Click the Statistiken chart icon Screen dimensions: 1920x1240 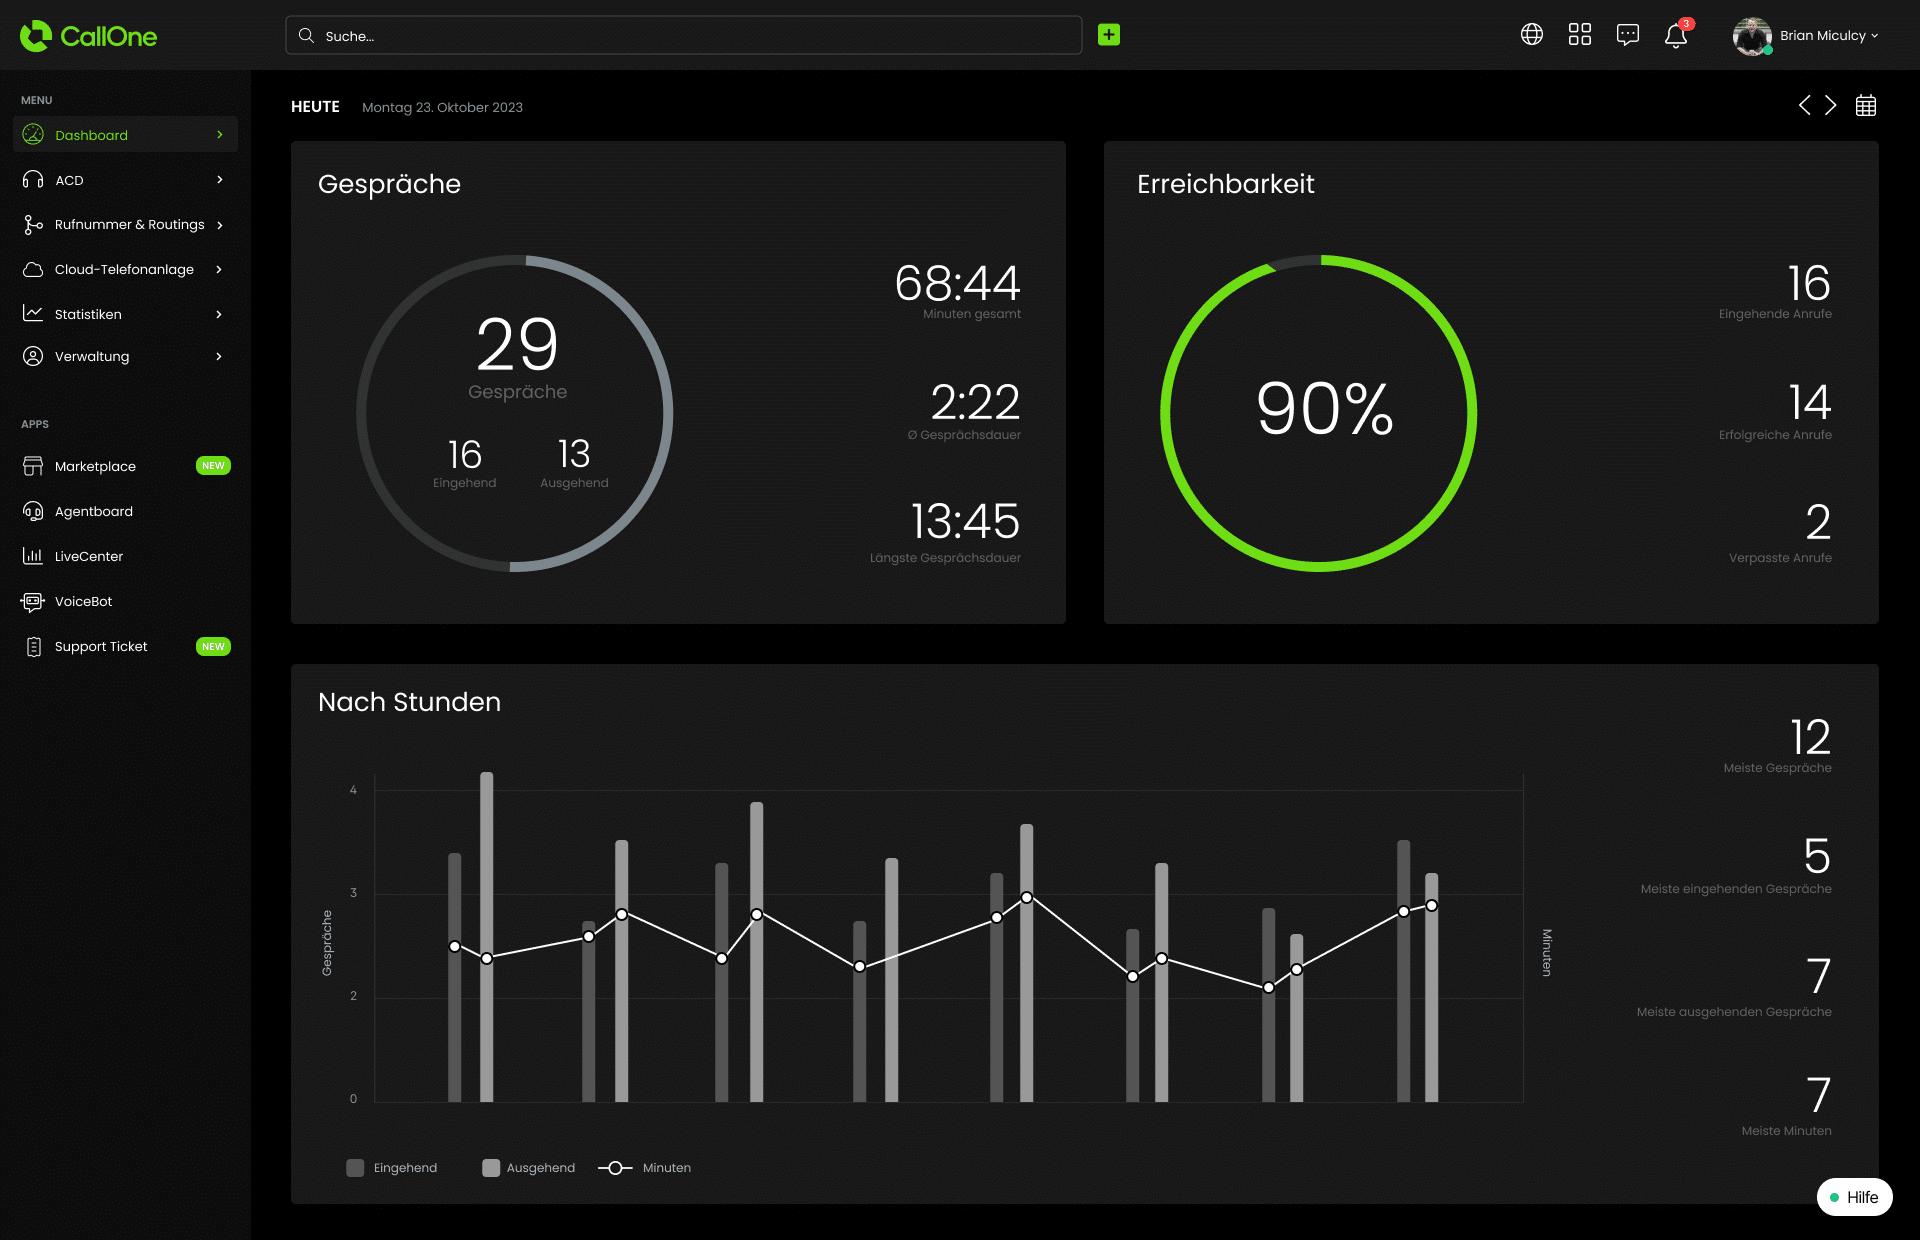tap(33, 314)
